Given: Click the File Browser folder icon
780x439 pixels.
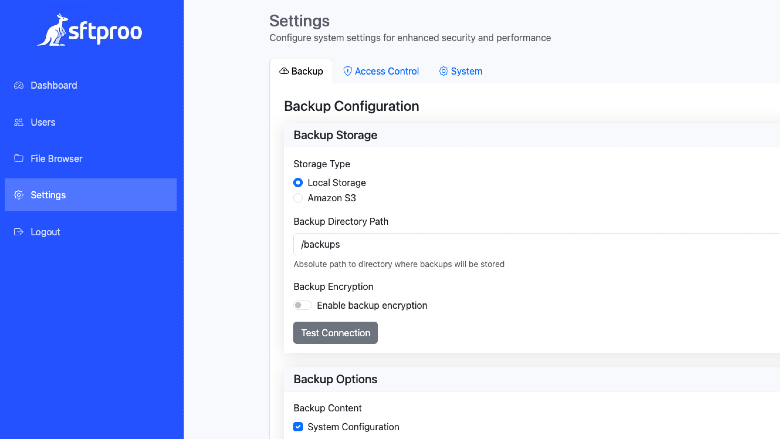Looking at the screenshot, I should (19, 158).
